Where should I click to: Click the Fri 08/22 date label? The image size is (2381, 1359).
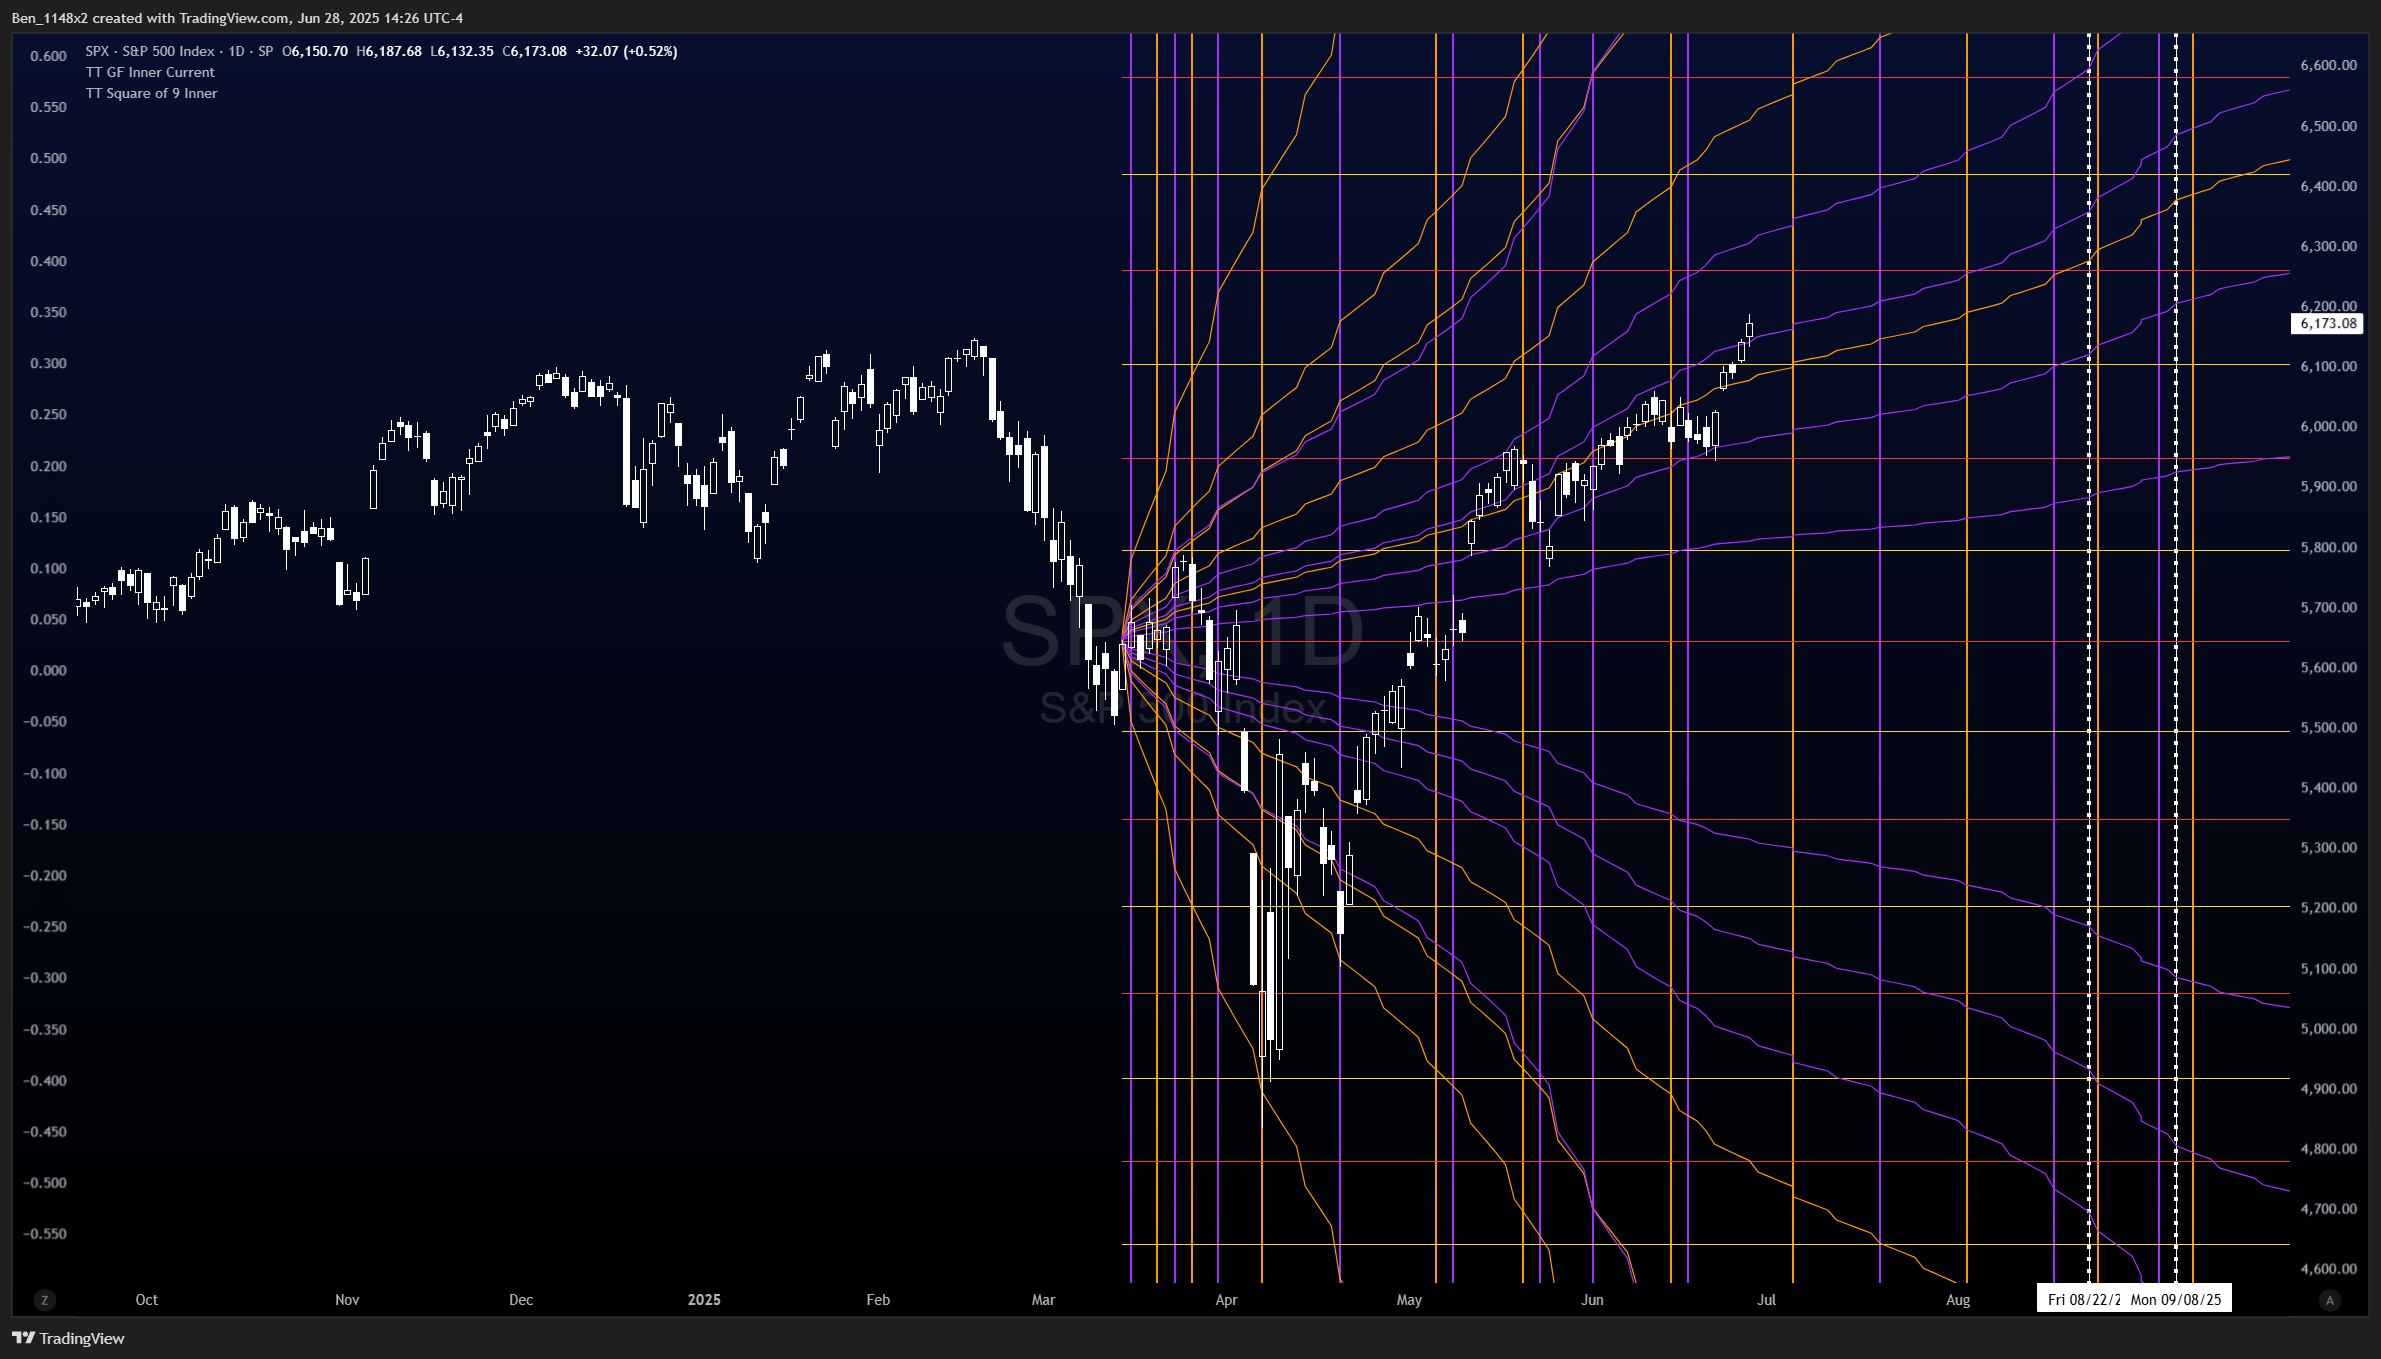[x=2082, y=1299]
